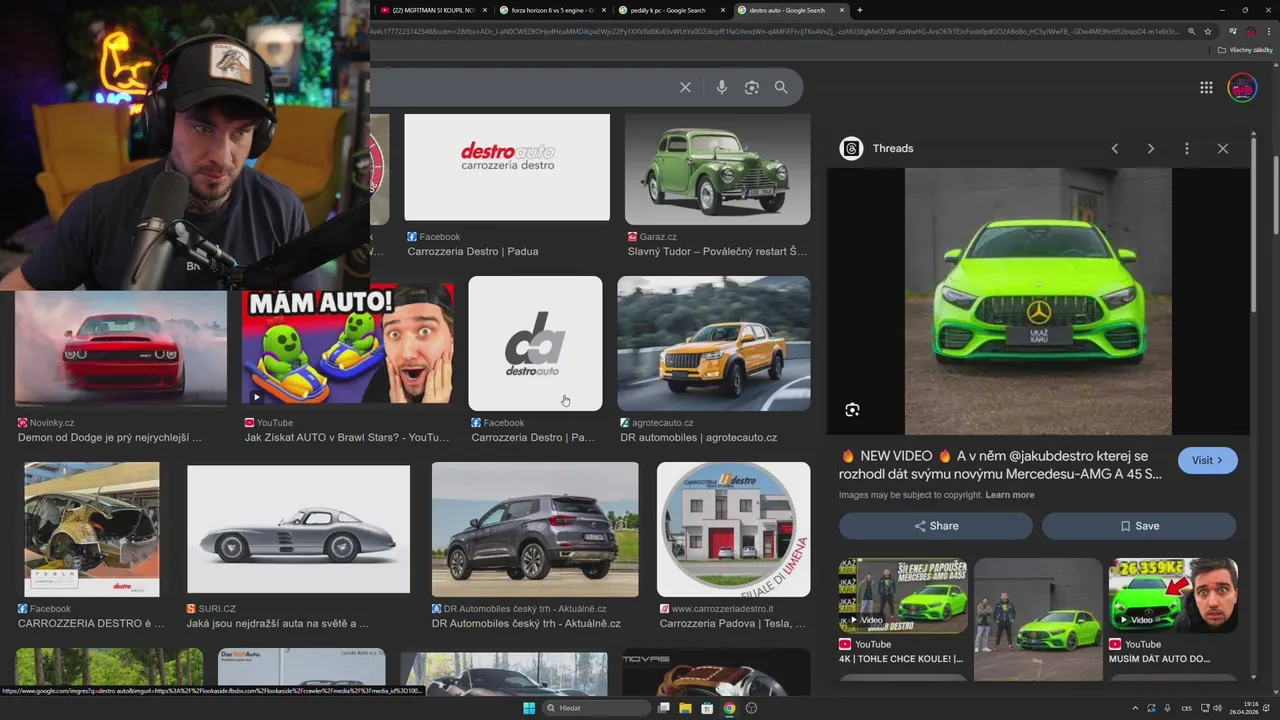
Task: Open 'Carrozzeria Destro | Padua' link
Action: 473,252
